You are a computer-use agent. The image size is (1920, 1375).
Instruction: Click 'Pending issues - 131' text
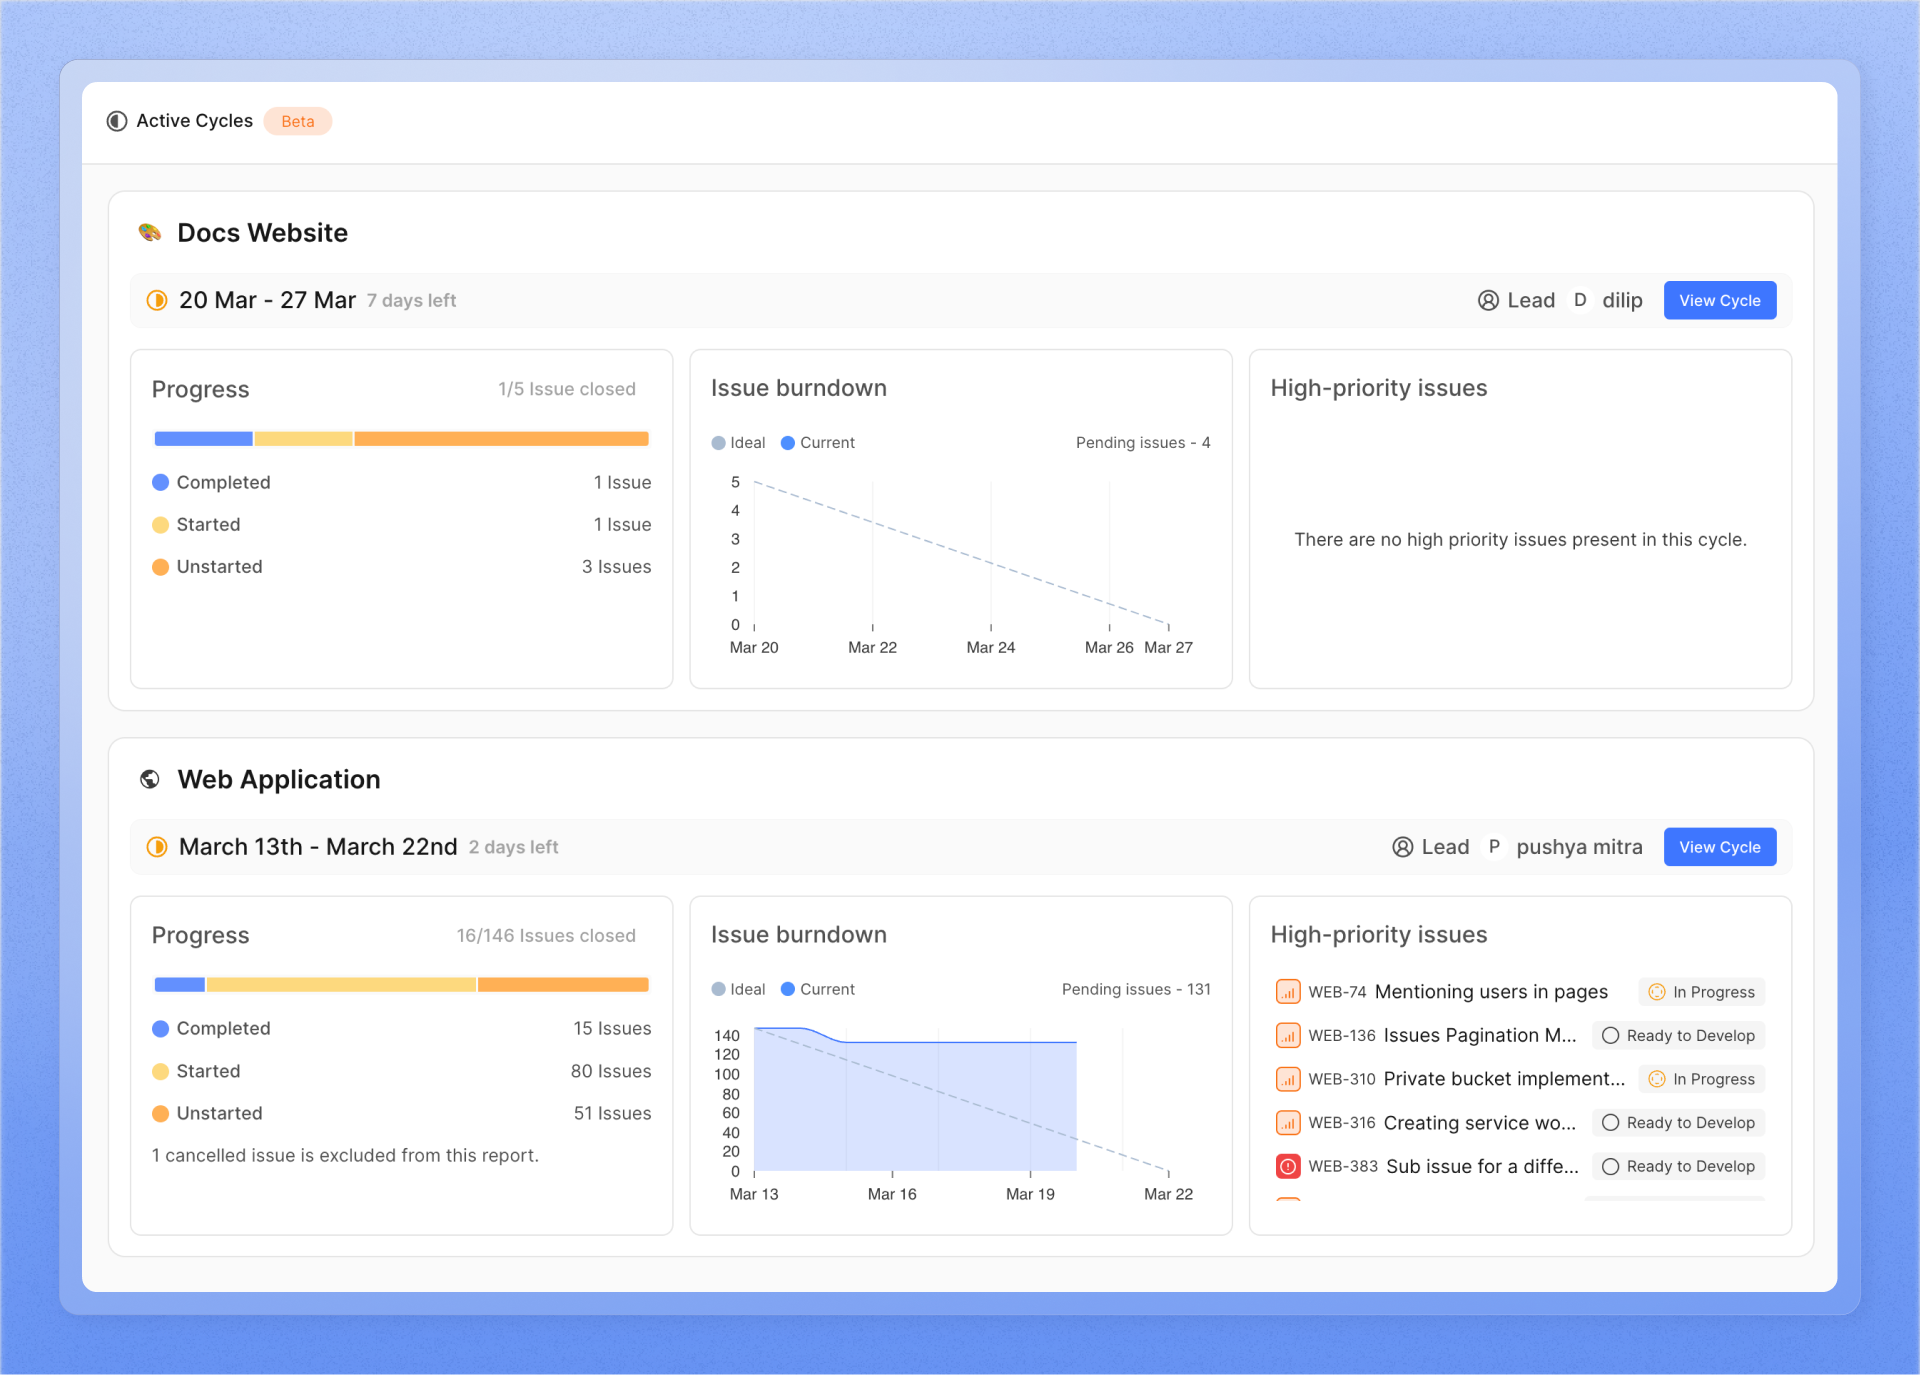click(1136, 989)
